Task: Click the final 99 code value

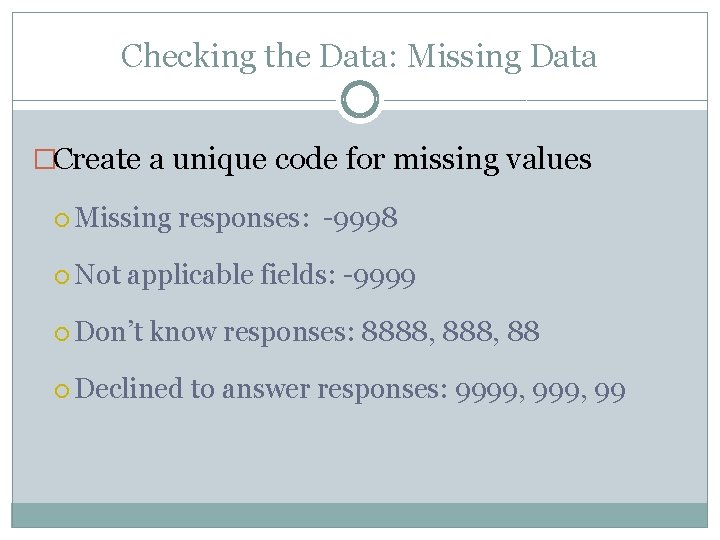Action: coord(609,389)
